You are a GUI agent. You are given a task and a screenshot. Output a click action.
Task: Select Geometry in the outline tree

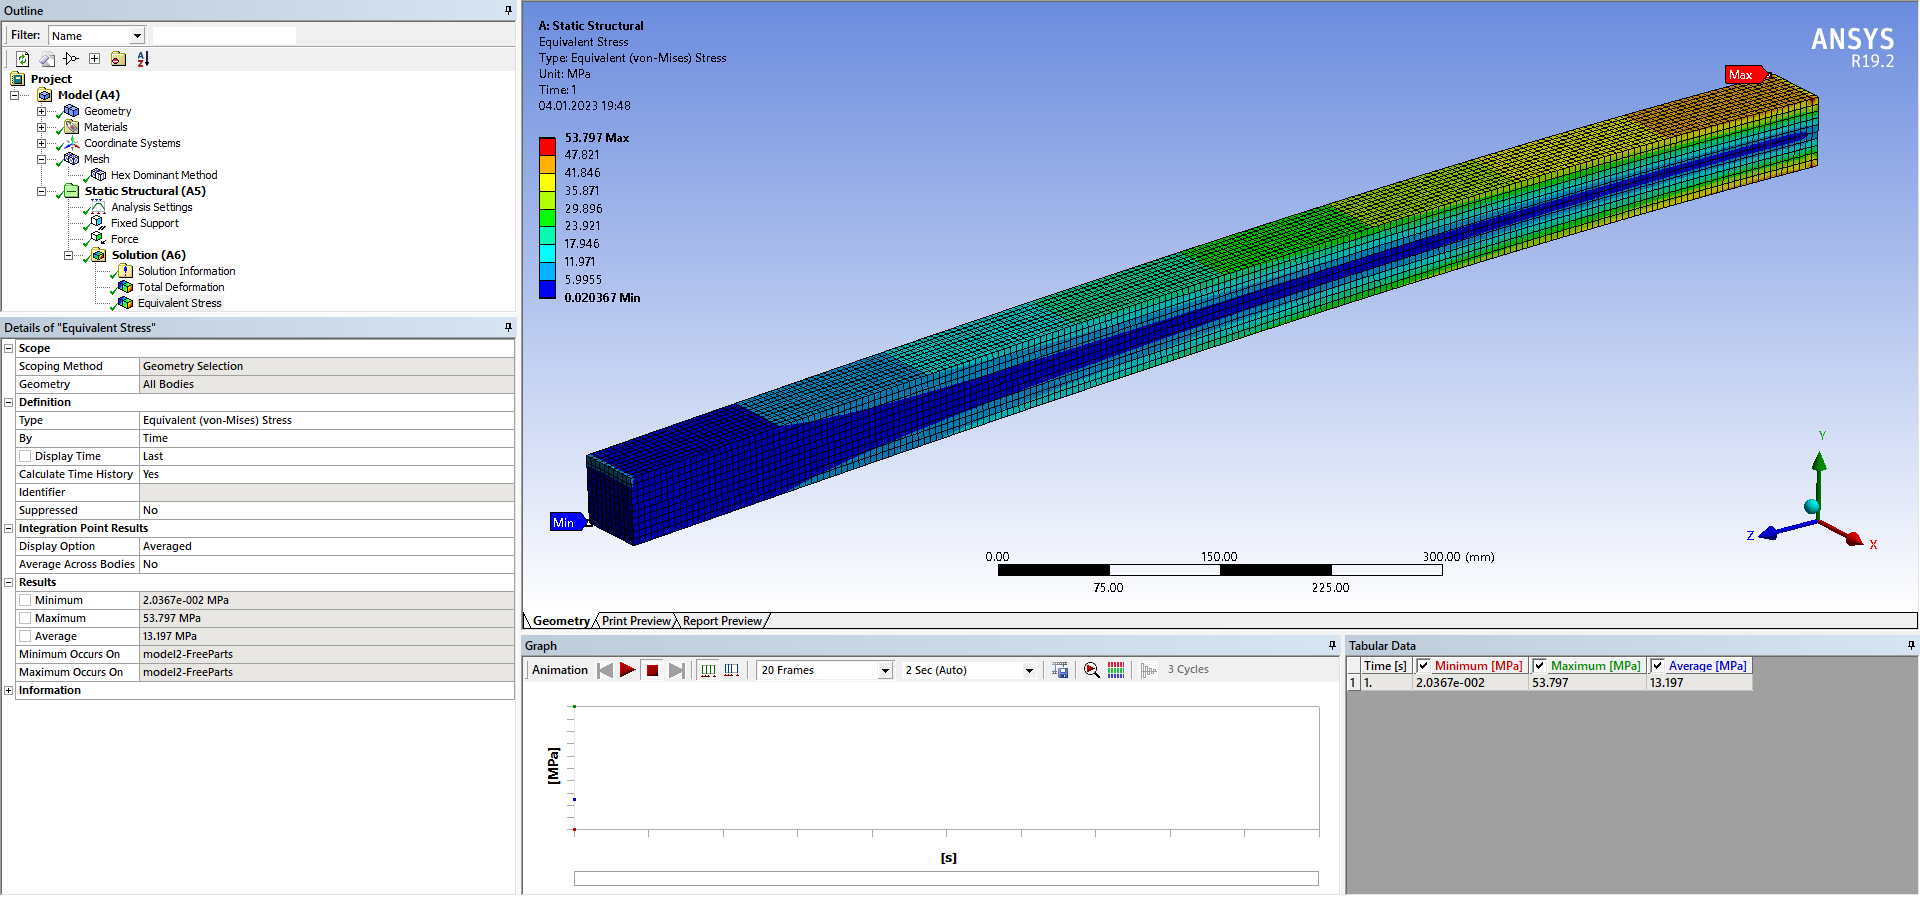click(107, 111)
